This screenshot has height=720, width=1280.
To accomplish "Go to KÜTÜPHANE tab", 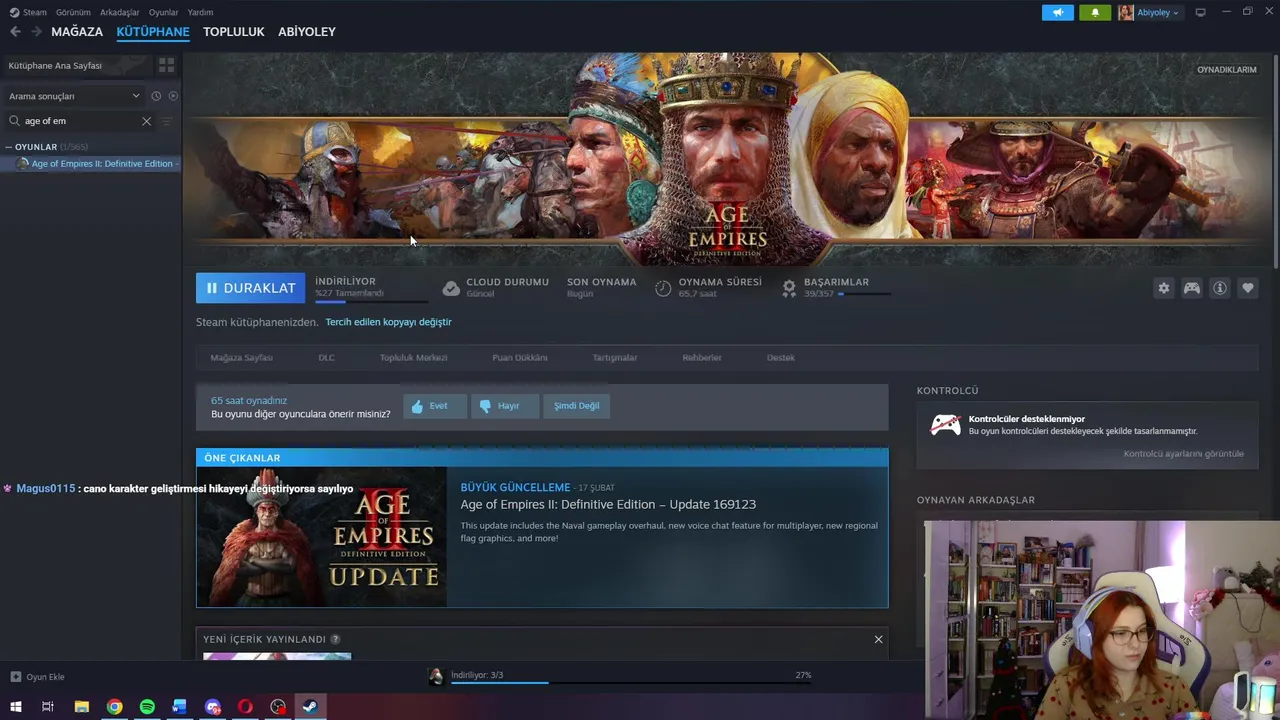I will click(153, 32).
